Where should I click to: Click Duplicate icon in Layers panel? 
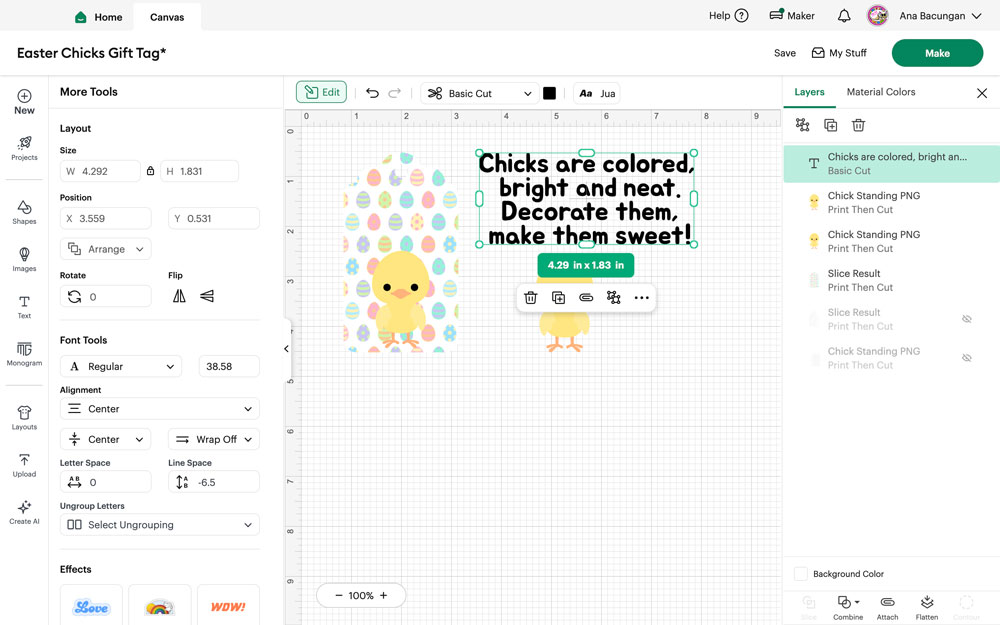pos(830,125)
